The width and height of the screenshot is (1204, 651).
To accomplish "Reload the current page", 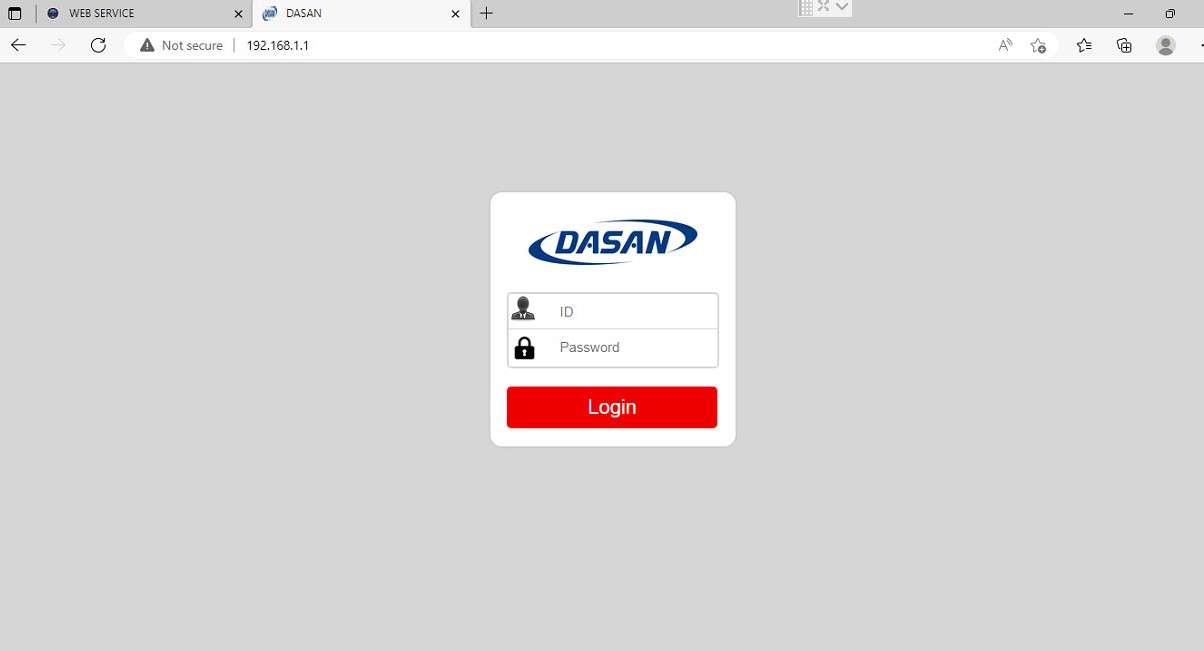I will click(98, 45).
